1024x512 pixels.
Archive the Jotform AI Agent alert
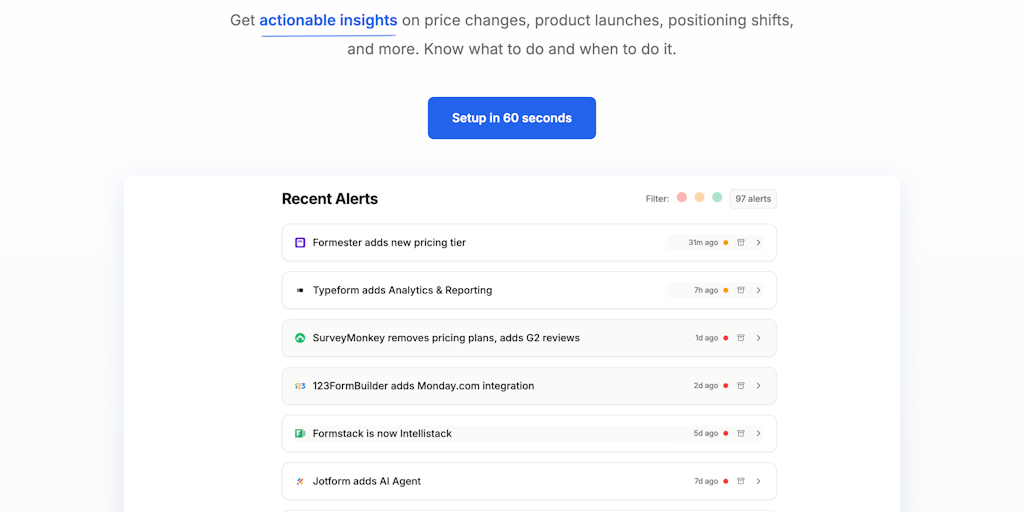[741, 481]
